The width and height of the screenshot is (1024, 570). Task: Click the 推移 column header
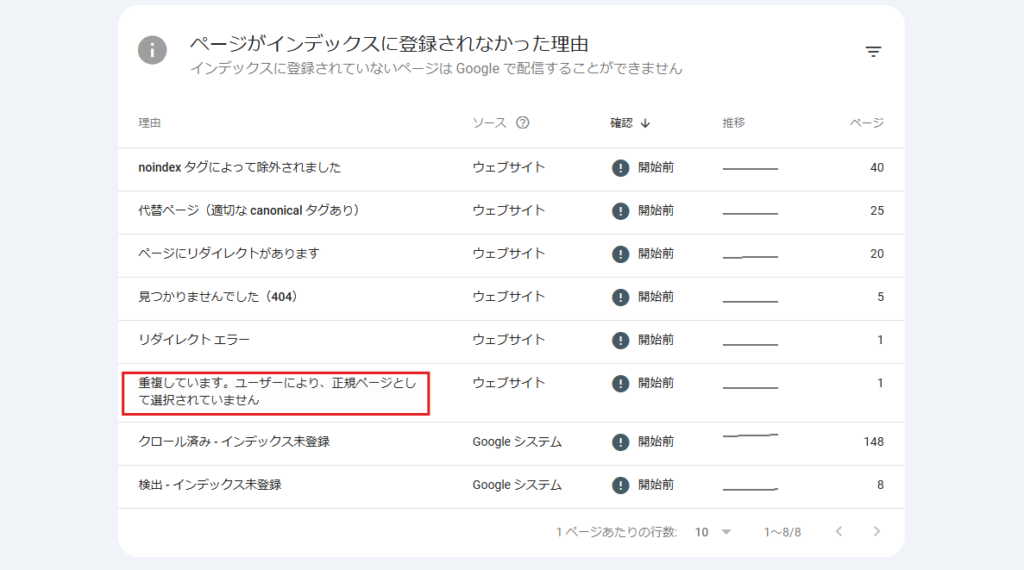tap(733, 123)
